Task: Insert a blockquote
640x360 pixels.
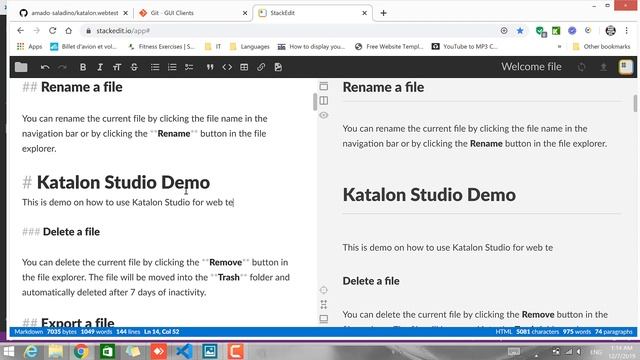Action: (x=210, y=67)
